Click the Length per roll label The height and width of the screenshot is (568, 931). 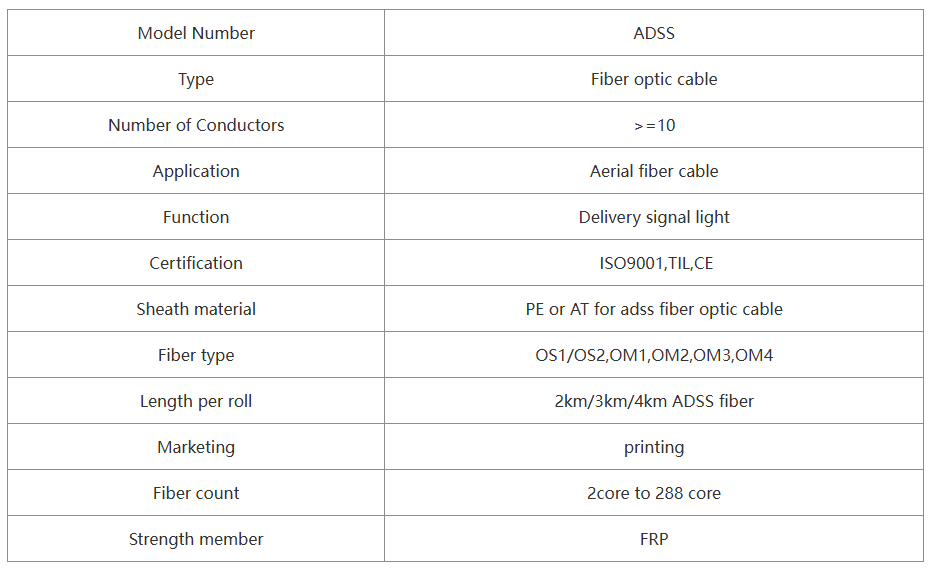point(196,401)
